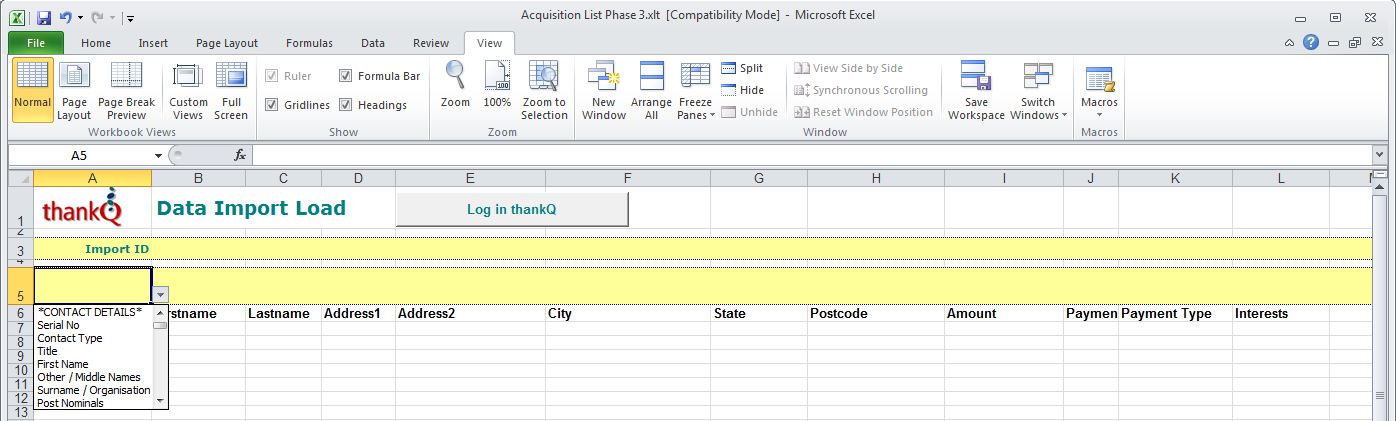Minimize the ribbon with the caret icon
Viewport: 1396px width, 421px height.
tap(1290, 43)
